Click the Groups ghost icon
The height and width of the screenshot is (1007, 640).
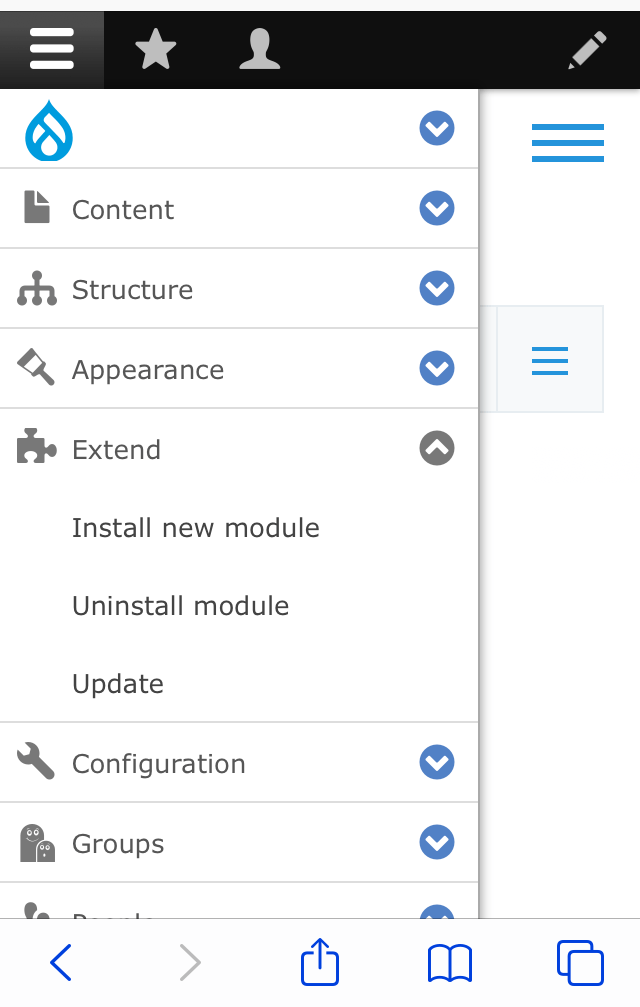[x=34, y=842]
